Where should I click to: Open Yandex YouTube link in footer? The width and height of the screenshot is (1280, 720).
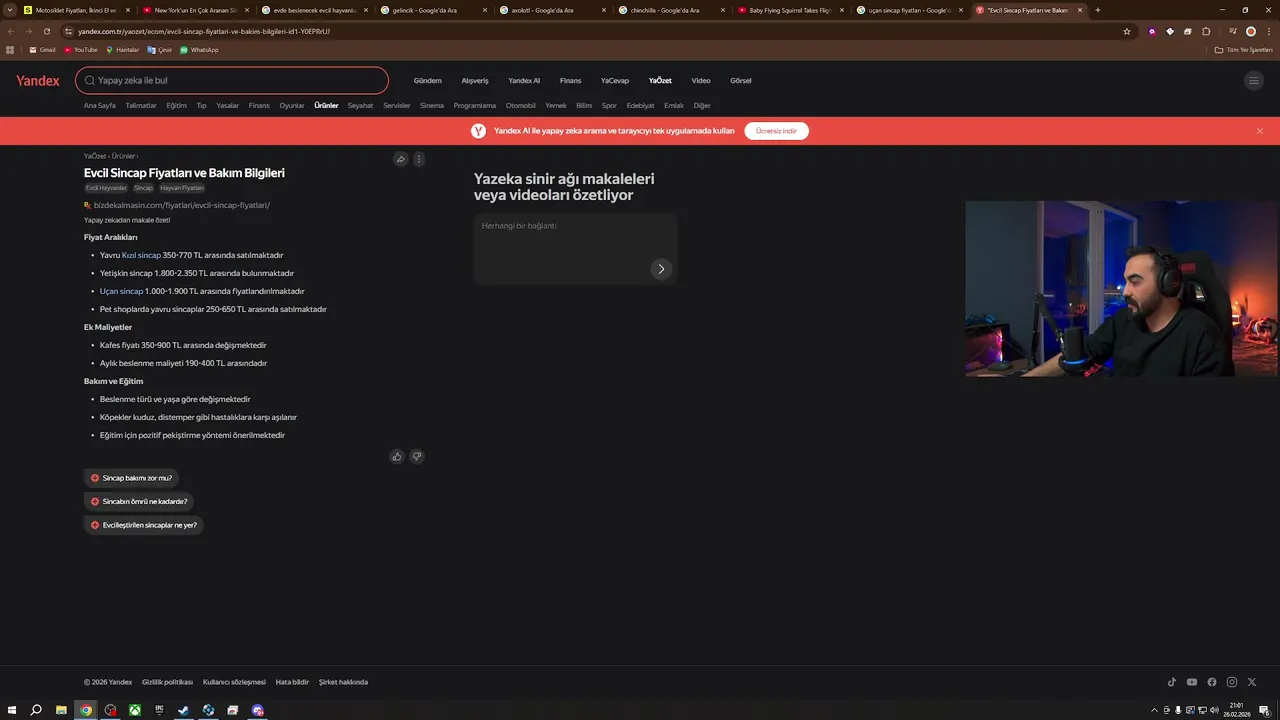pos(1192,682)
